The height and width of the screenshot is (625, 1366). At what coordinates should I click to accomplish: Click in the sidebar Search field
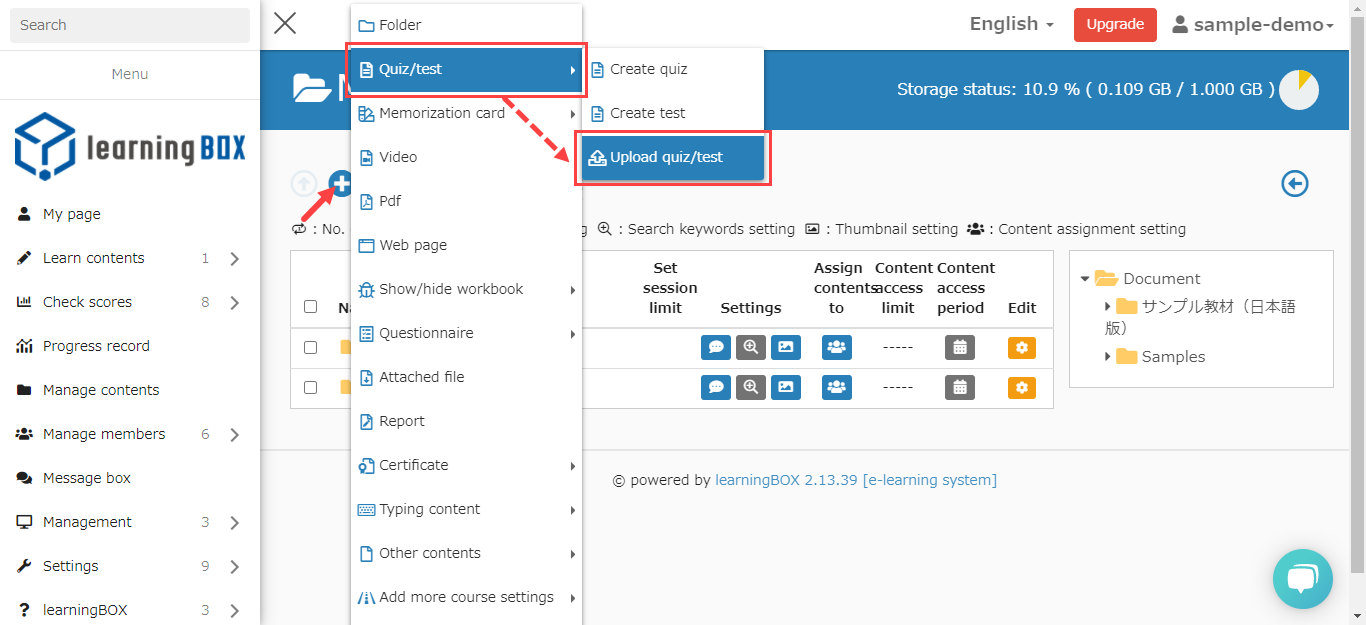[130, 25]
